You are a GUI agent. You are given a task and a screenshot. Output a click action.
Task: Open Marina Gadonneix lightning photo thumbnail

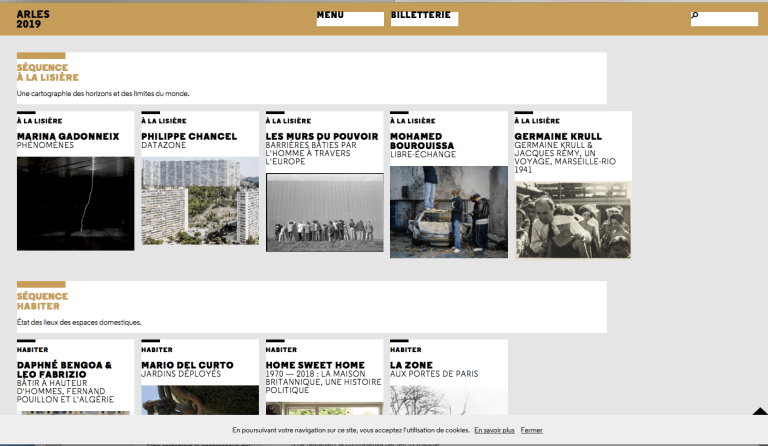pyautogui.click(x=75, y=203)
